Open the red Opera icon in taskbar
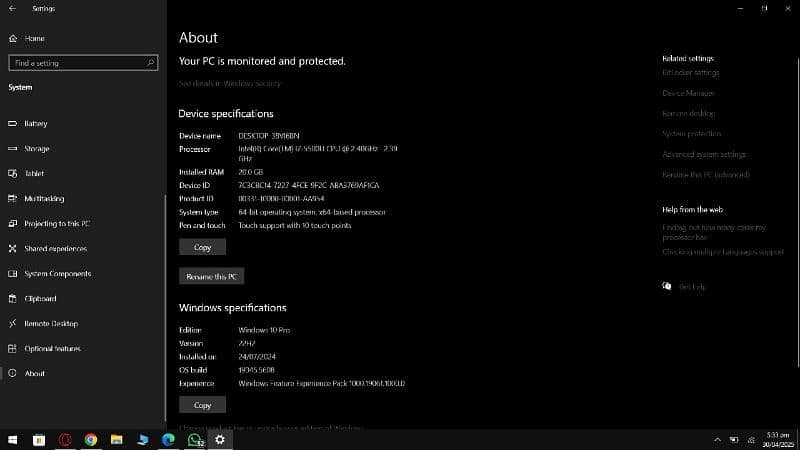800x450 pixels. point(65,440)
